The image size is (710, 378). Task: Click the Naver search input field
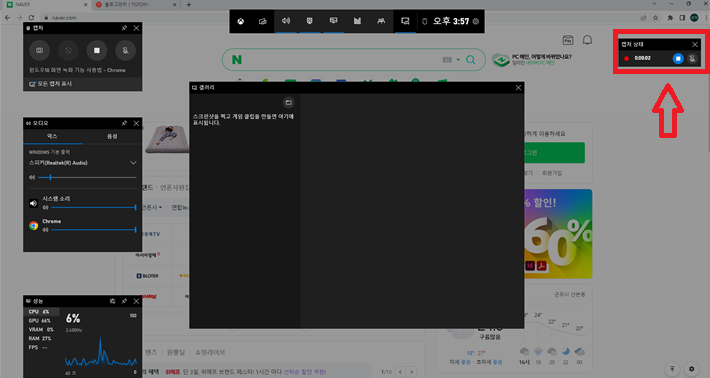342,60
